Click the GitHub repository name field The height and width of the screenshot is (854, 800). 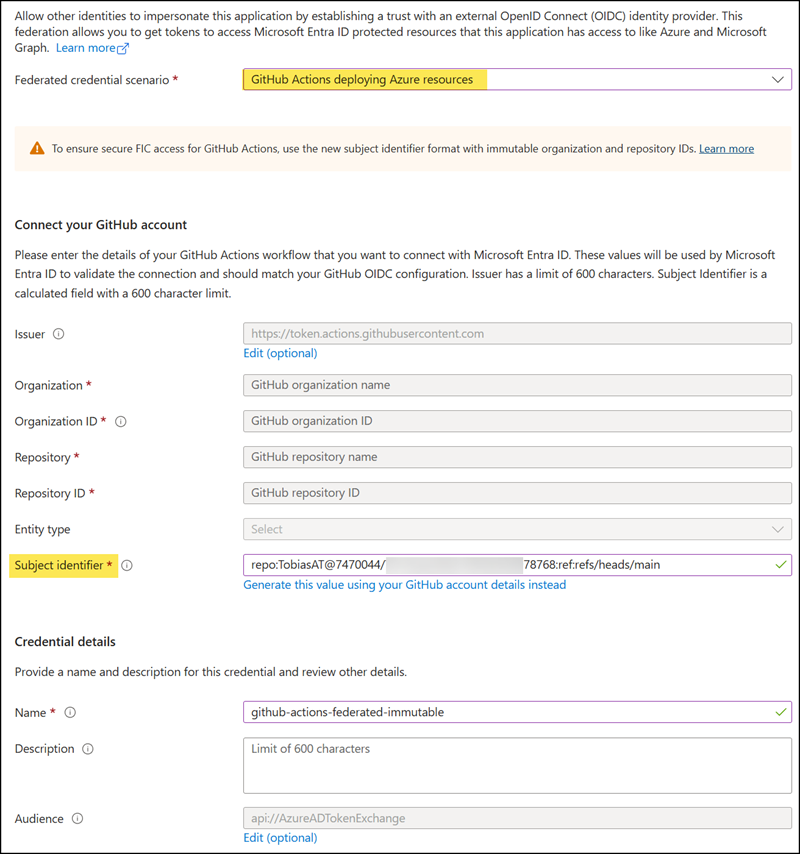[517, 457]
